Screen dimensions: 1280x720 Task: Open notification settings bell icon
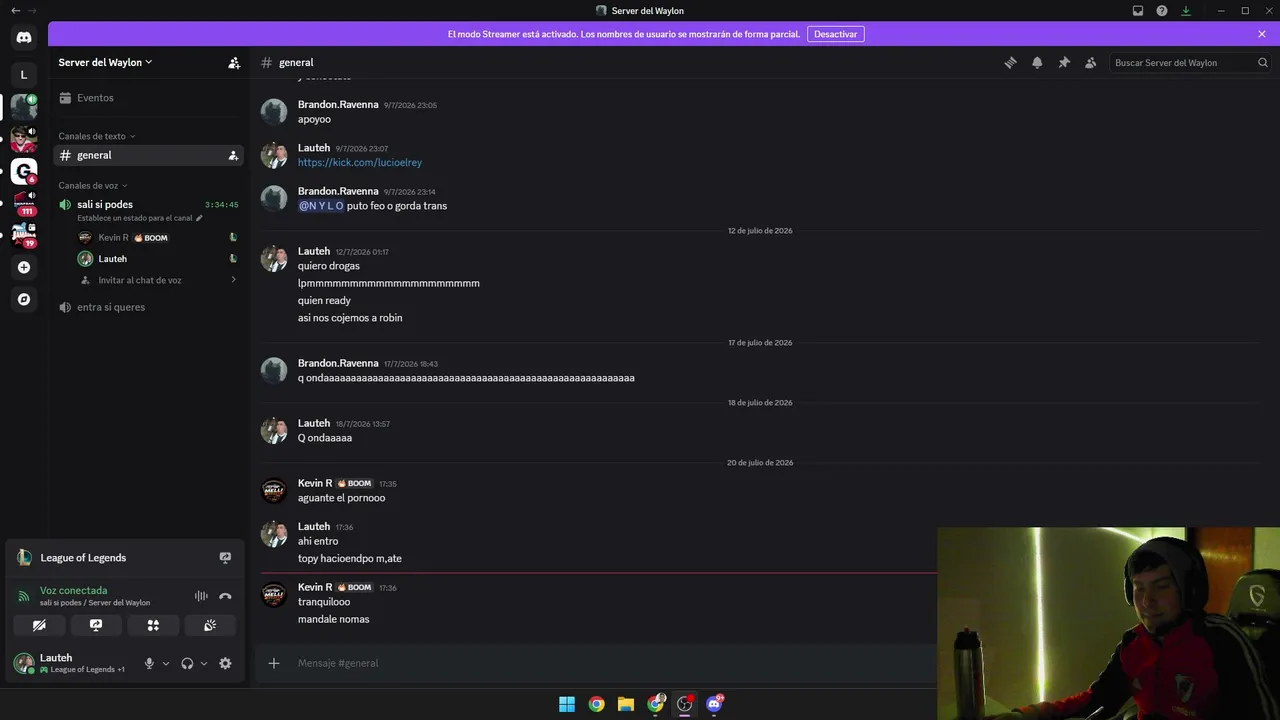point(1037,63)
